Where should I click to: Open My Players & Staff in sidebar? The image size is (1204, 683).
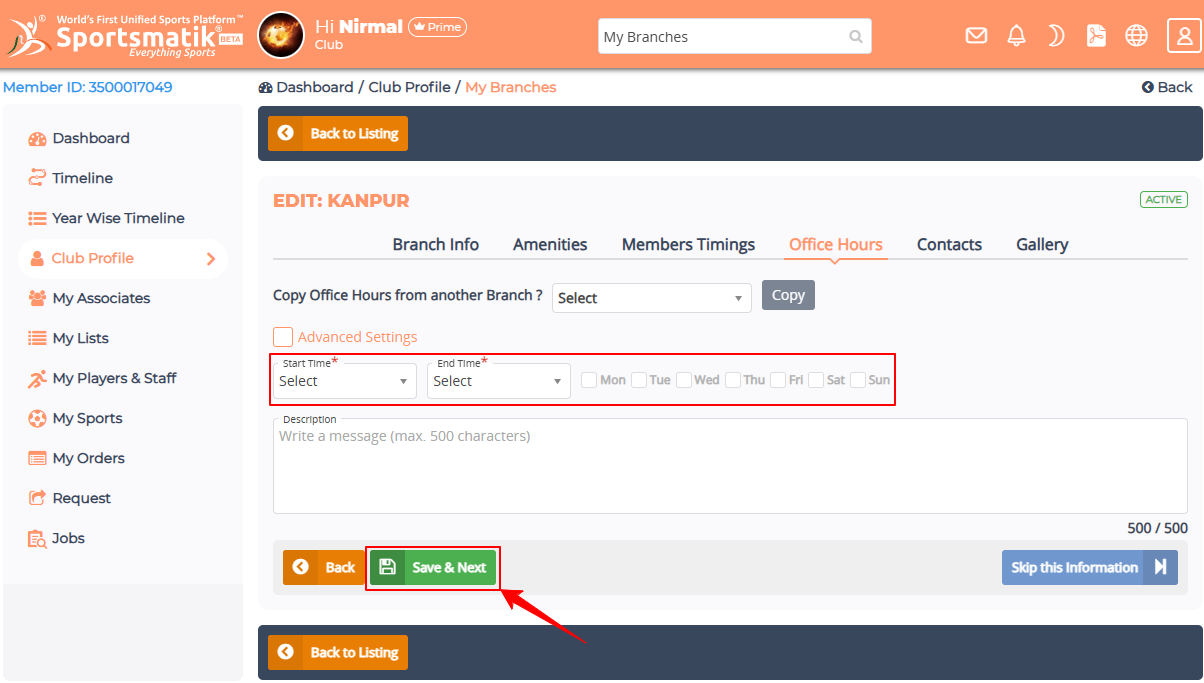click(114, 378)
